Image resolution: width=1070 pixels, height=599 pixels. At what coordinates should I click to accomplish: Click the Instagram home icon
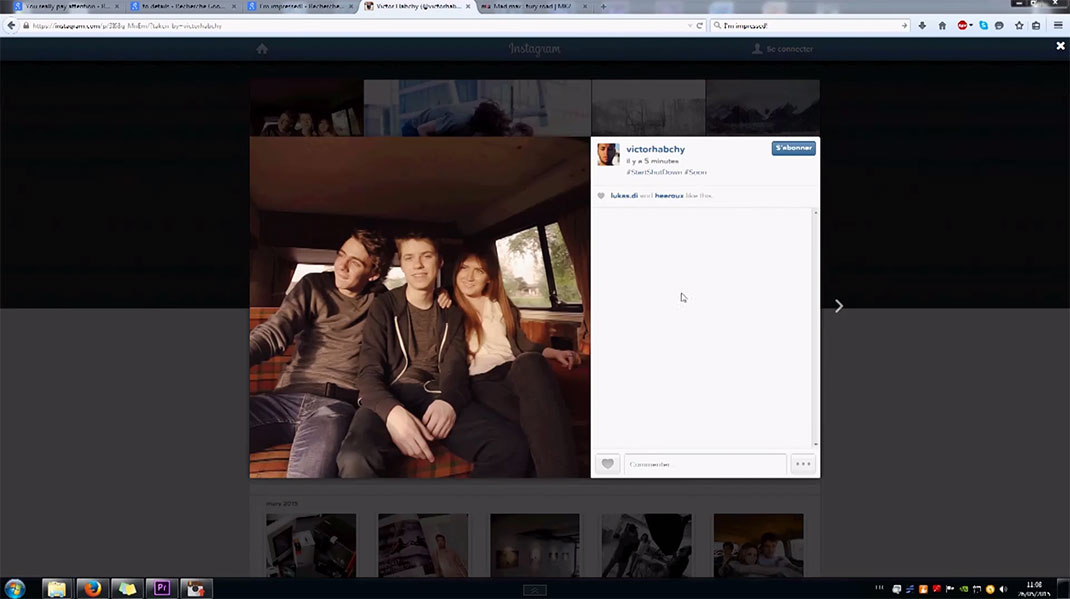[x=262, y=49]
